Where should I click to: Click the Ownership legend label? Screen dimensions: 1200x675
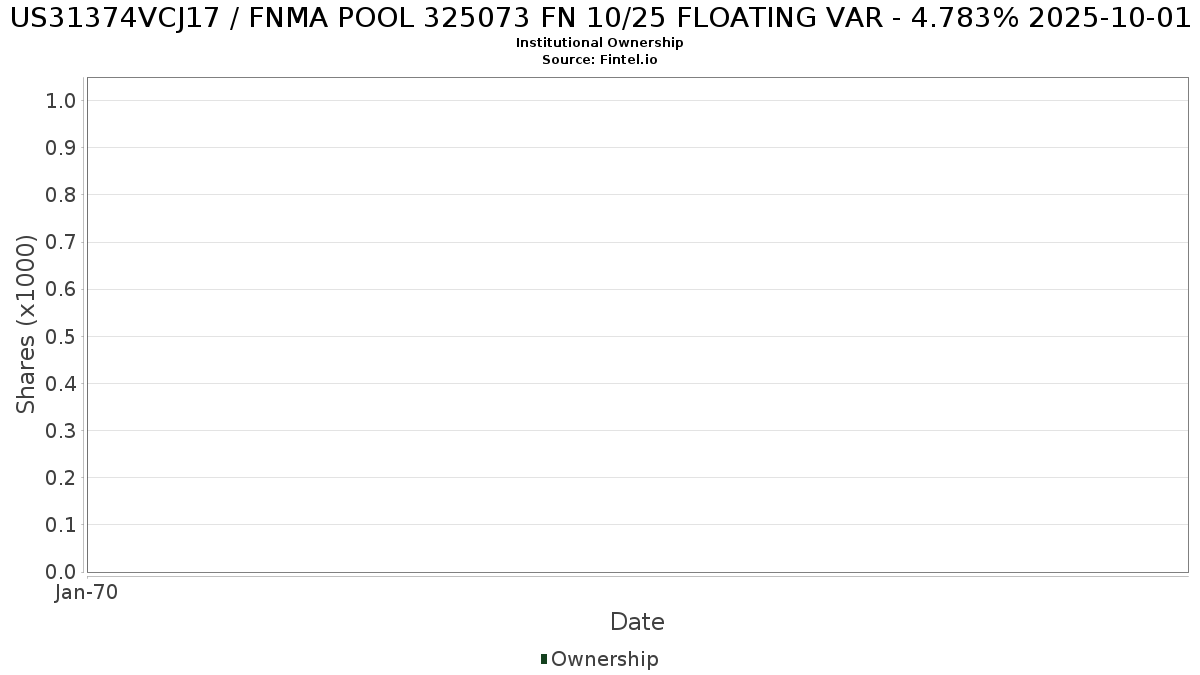605,659
